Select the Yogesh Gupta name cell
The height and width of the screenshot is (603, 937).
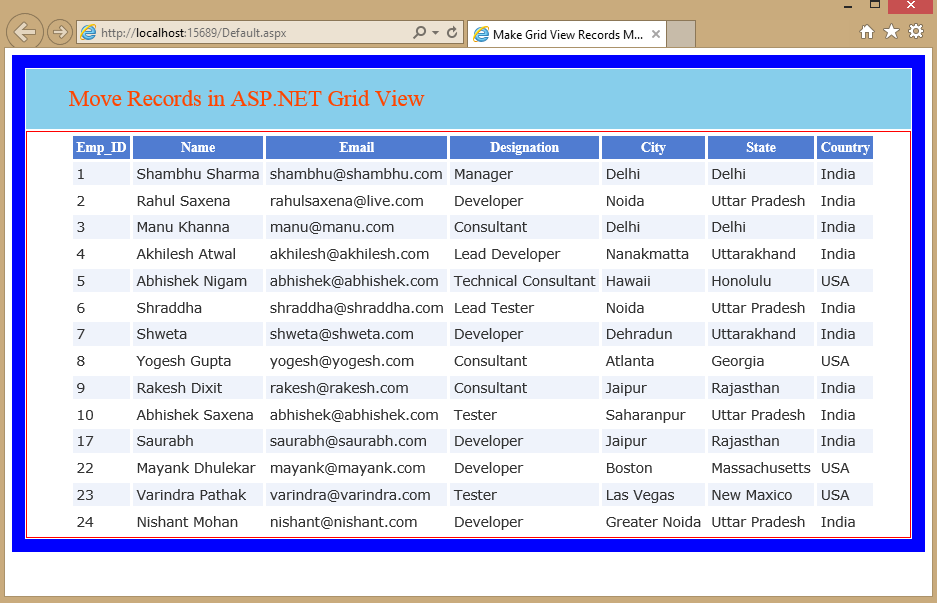pyautogui.click(x=198, y=361)
